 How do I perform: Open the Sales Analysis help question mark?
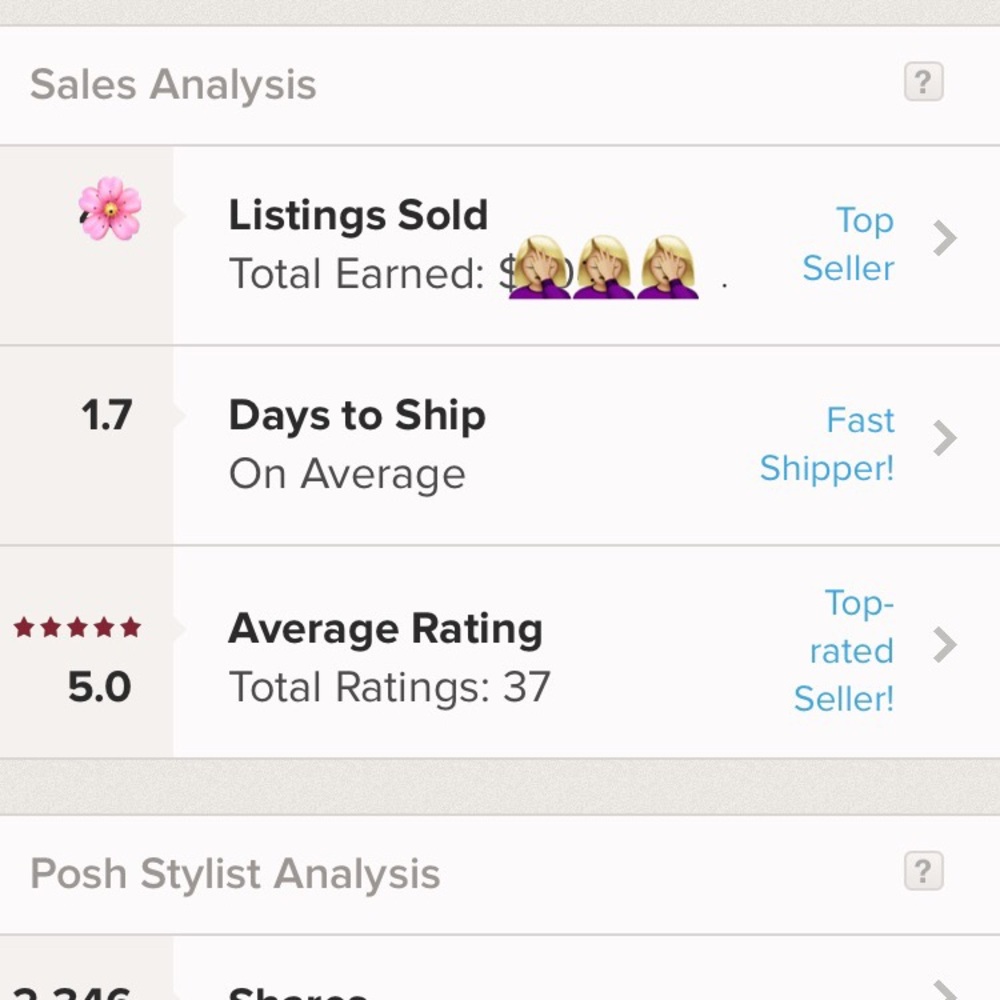click(923, 82)
